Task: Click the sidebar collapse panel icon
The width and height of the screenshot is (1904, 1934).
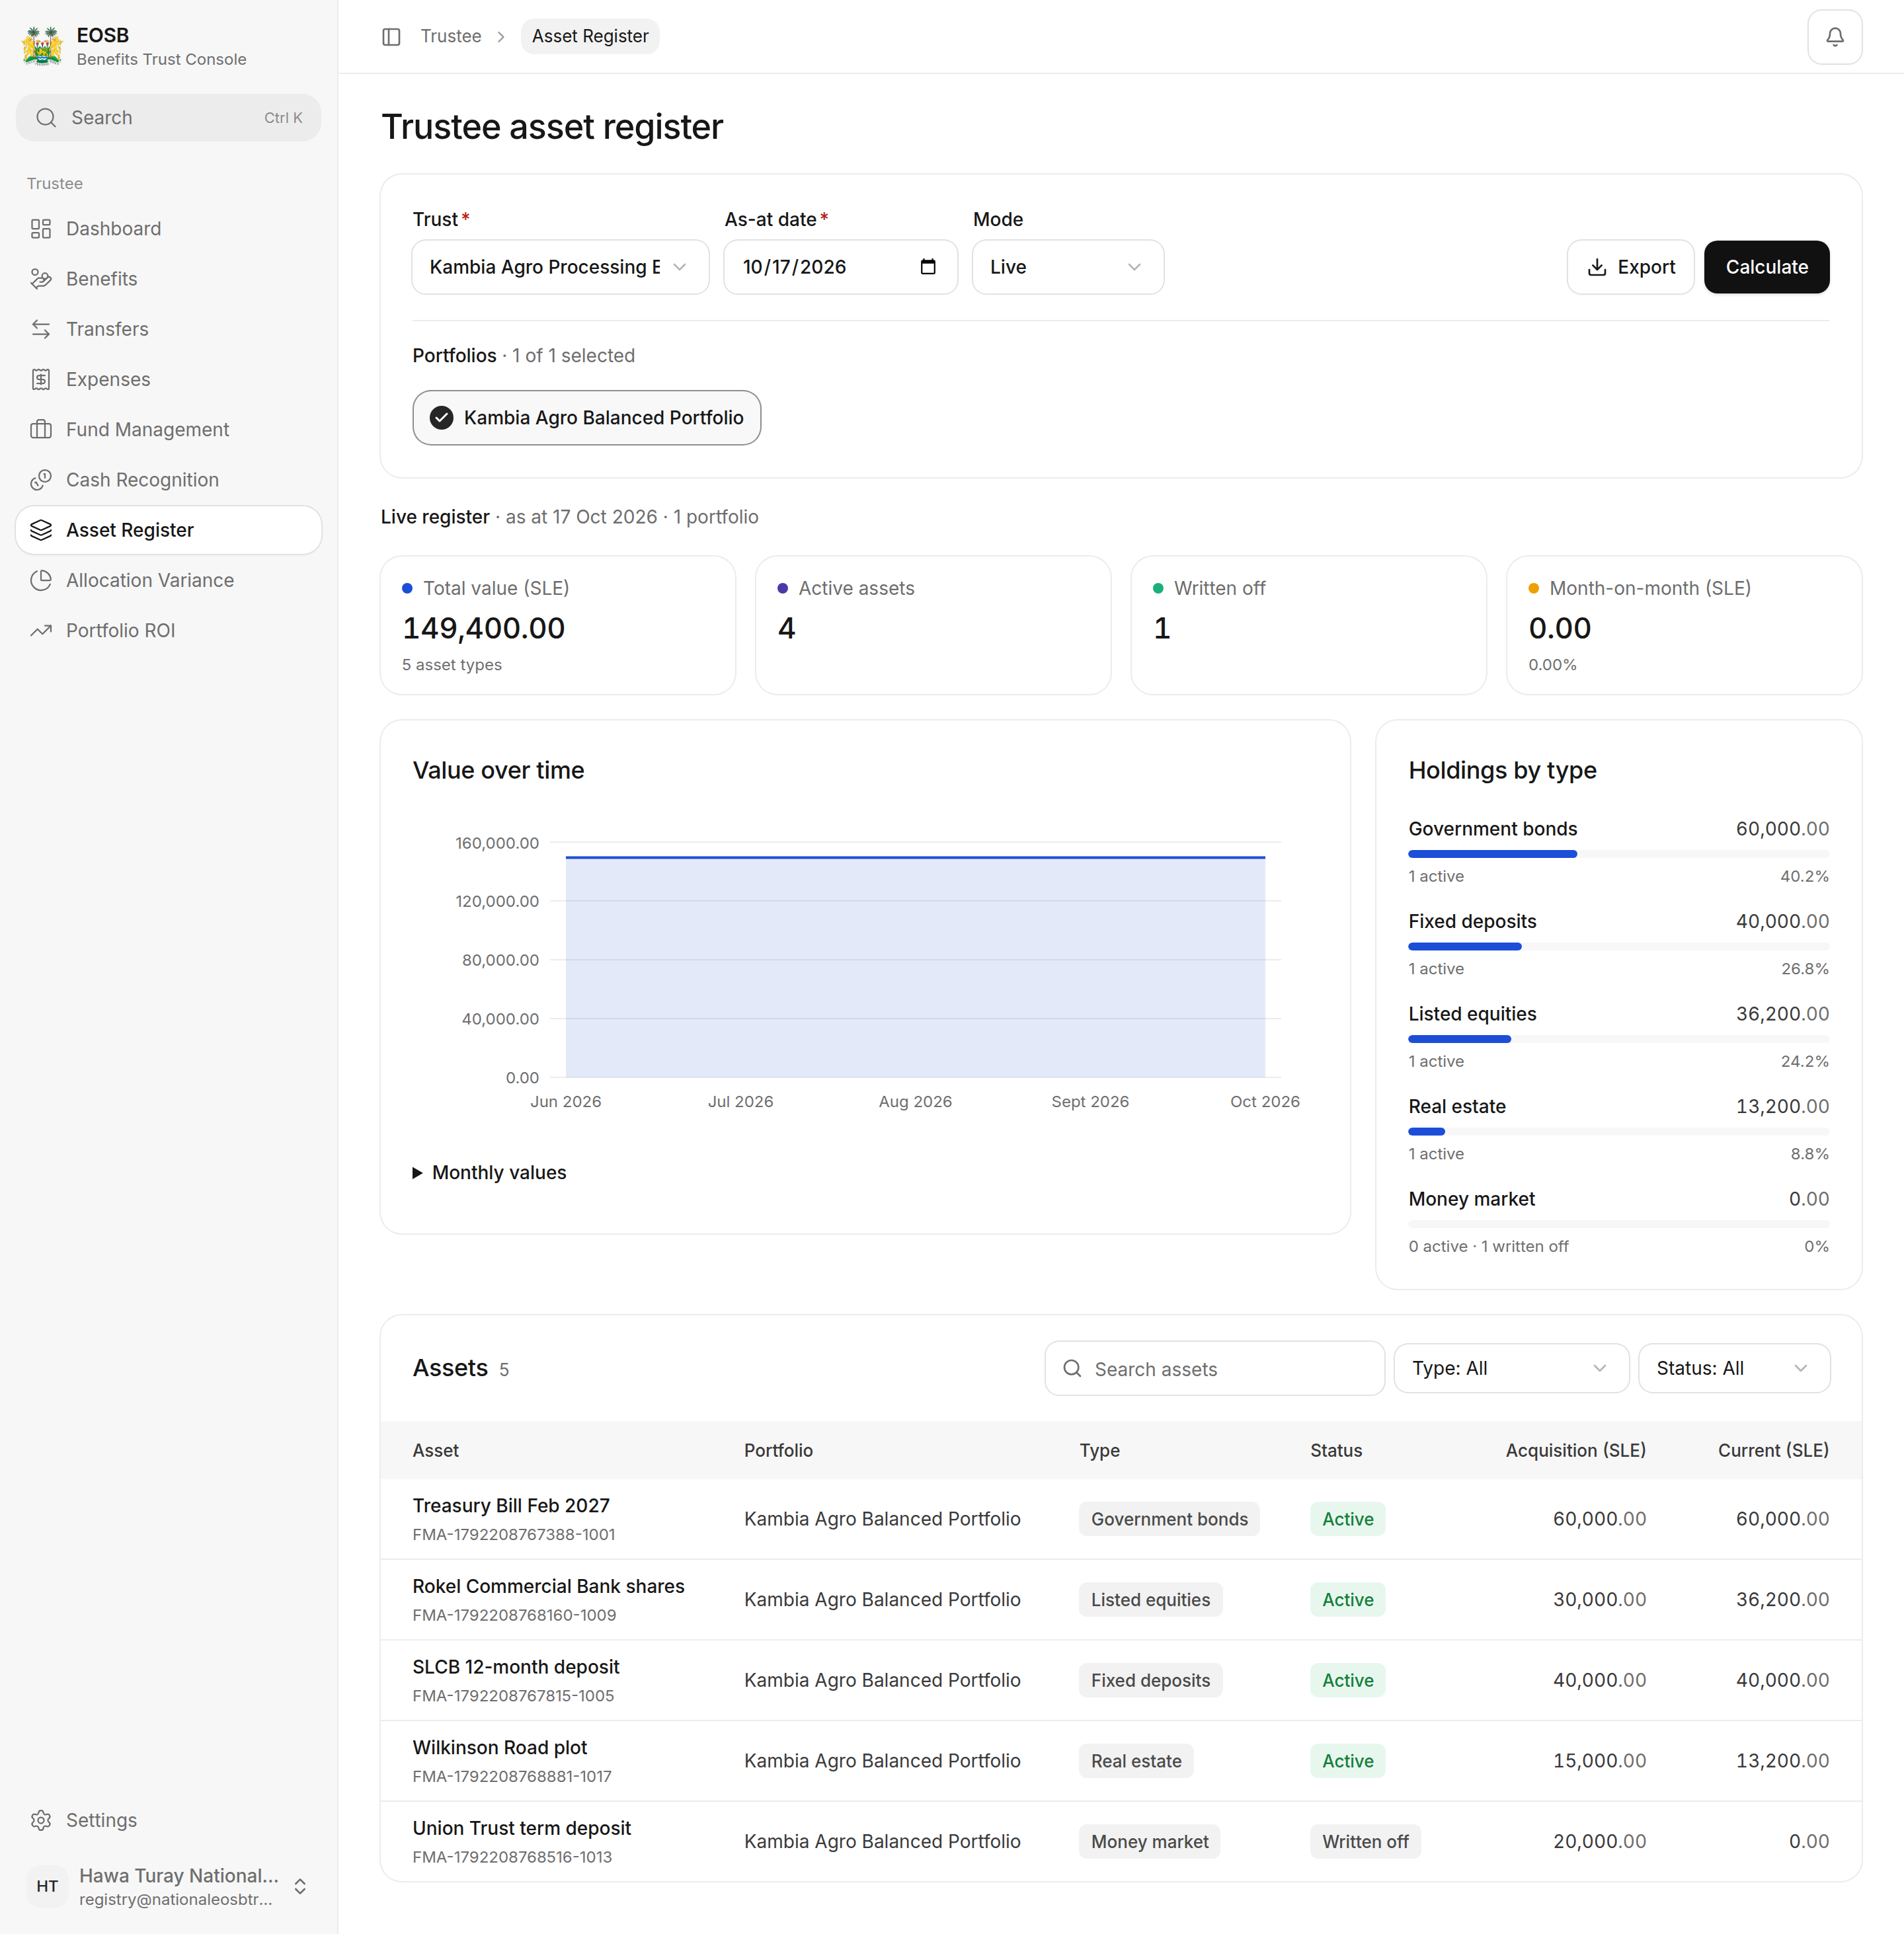Action: coord(391,37)
